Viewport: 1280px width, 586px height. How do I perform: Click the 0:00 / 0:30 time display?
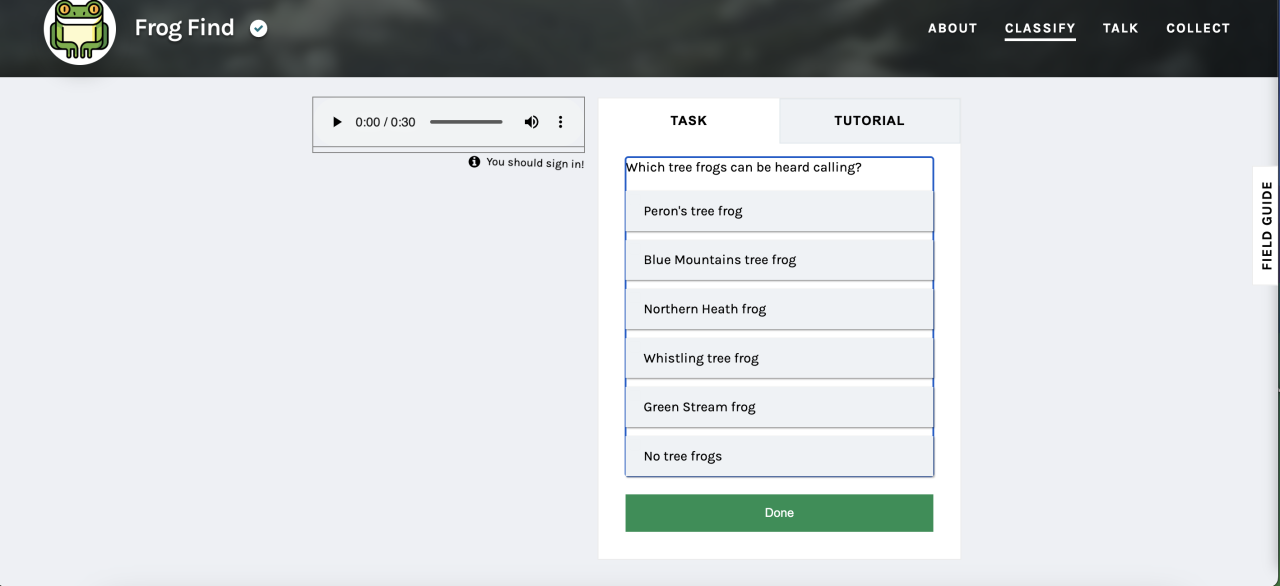[385, 122]
